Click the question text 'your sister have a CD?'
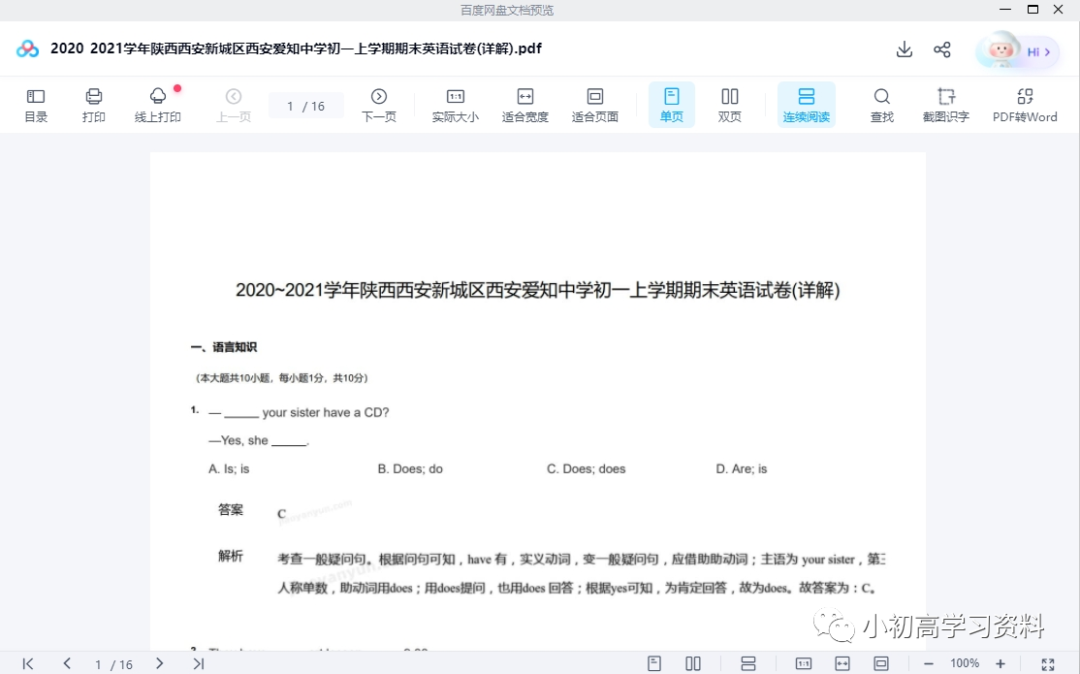Screen dimensions: 1080x674 point(326,412)
